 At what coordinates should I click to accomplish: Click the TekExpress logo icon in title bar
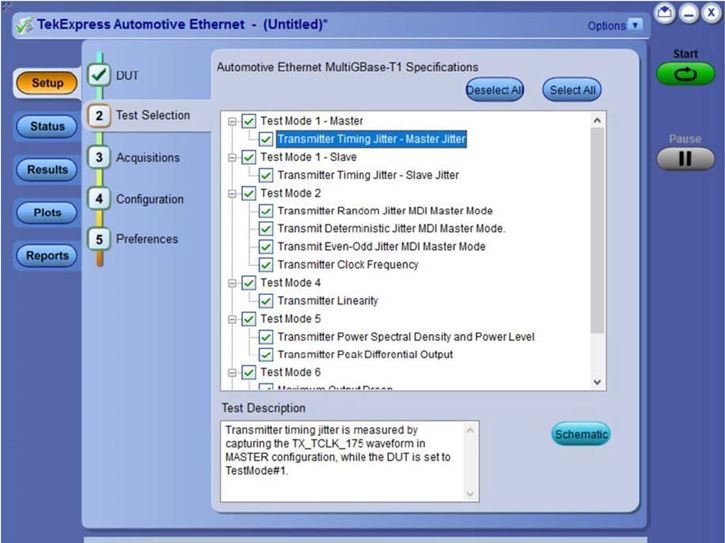click(x=24, y=25)
